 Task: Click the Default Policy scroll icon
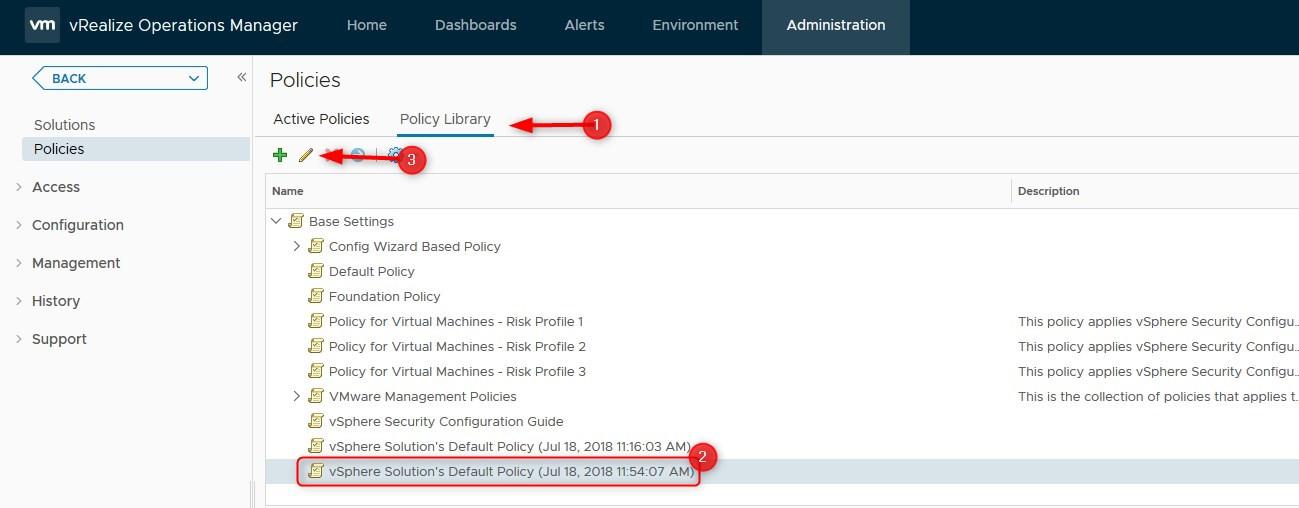point(316,271)
